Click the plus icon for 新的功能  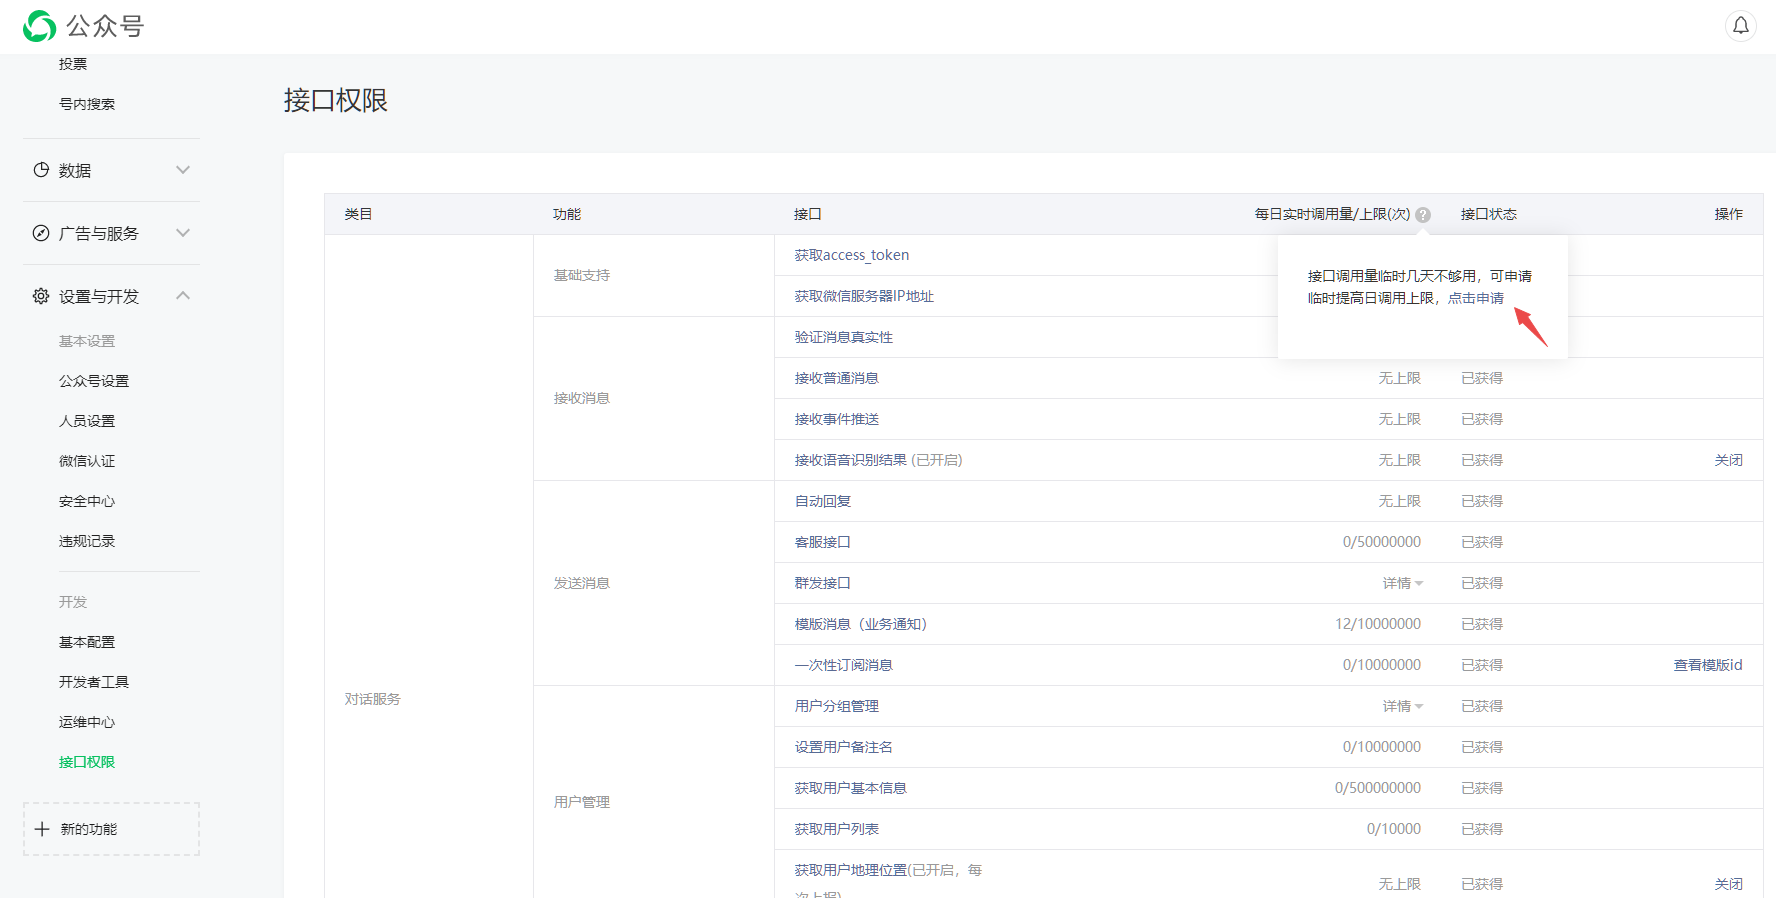(42, 829)
